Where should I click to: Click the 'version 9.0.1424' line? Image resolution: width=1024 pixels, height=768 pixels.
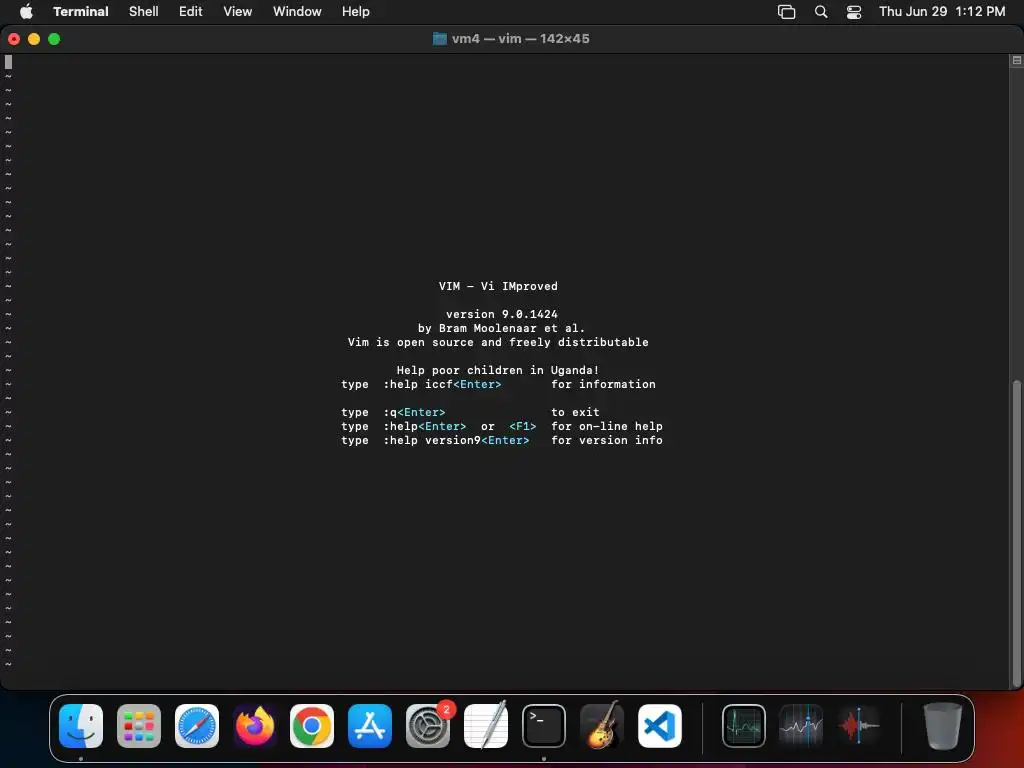tap(502, 314)
